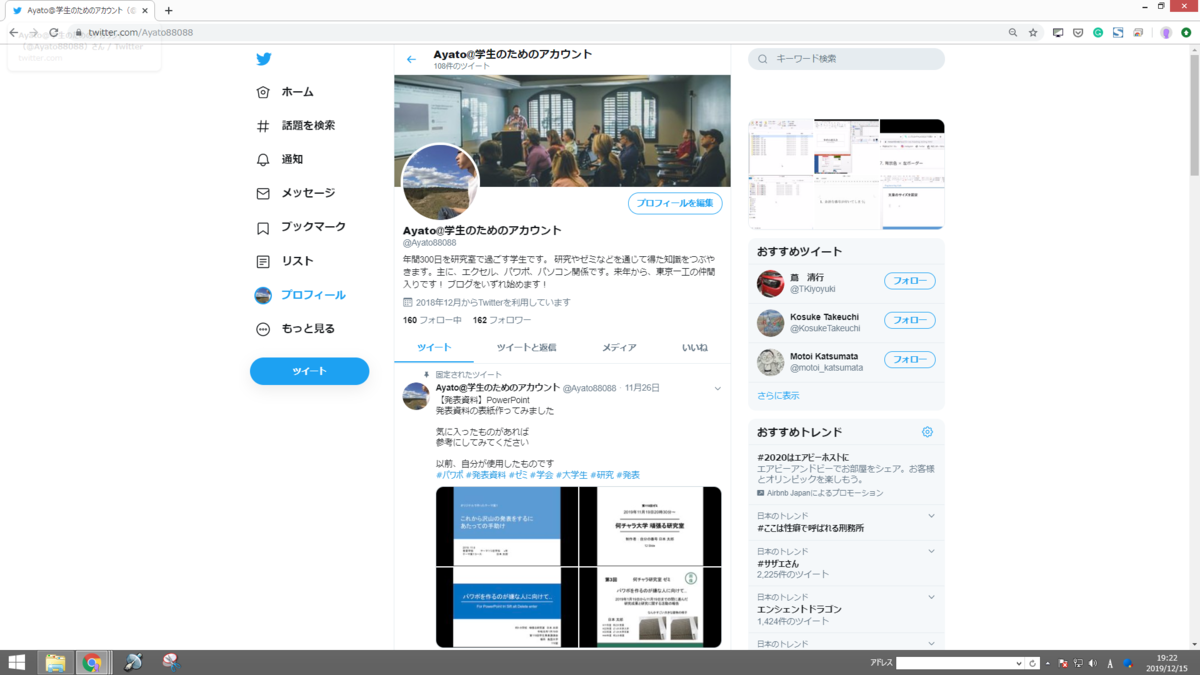This screenshot has height=675, width=1200.
Task: Open リスト with the list icon
Action: (262, 261)
